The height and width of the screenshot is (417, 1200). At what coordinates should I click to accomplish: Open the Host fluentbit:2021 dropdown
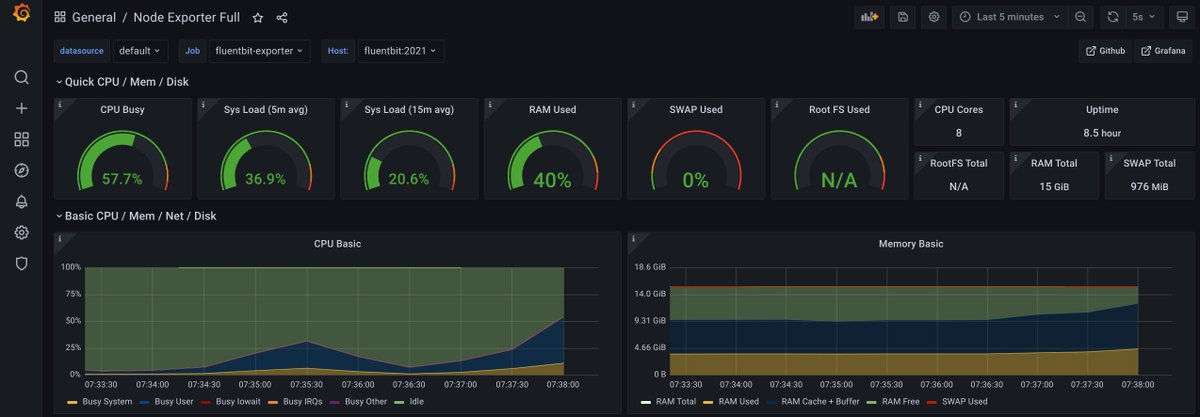(400, 51)
